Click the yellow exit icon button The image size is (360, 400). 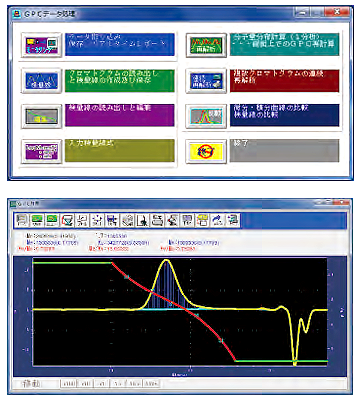(206, 151)
